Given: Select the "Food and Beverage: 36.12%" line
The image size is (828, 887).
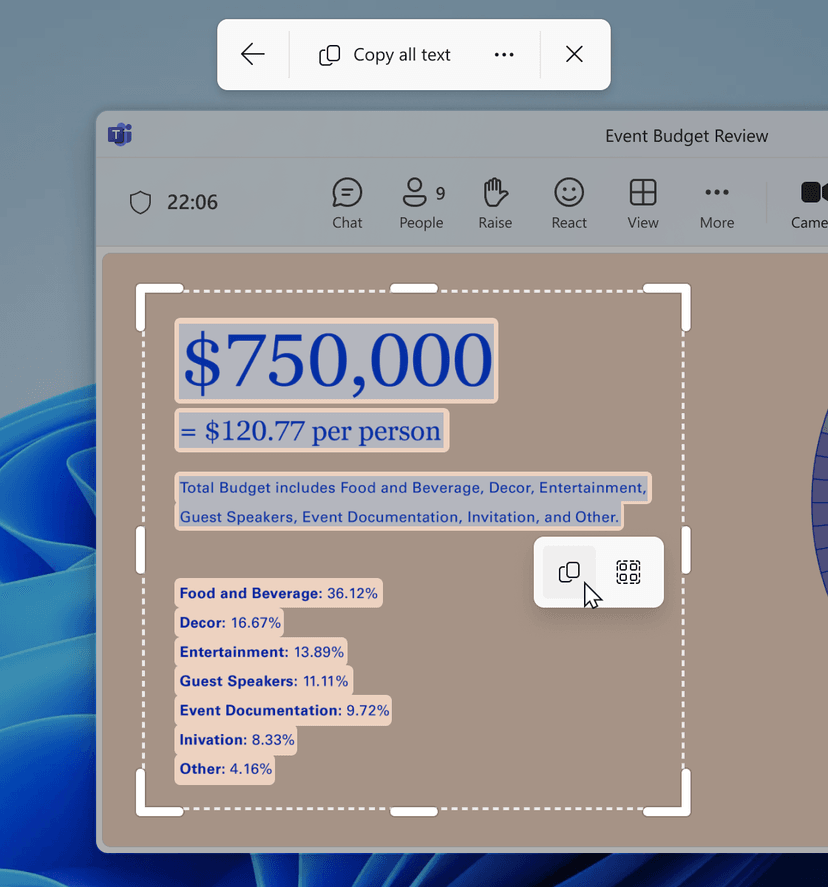Looking at the screenshot, I should click(x=279, y=593).
